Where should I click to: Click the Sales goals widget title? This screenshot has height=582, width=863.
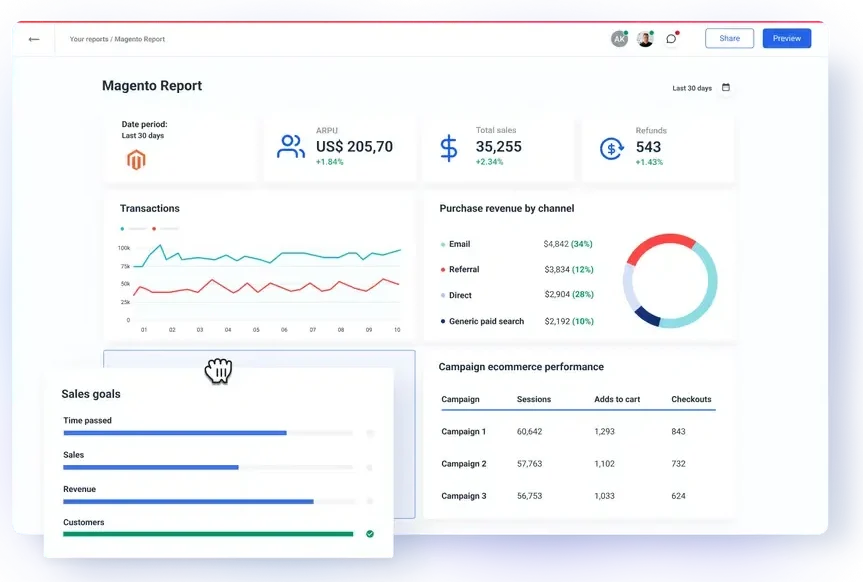pyautogui.click(x=91, y=394)
